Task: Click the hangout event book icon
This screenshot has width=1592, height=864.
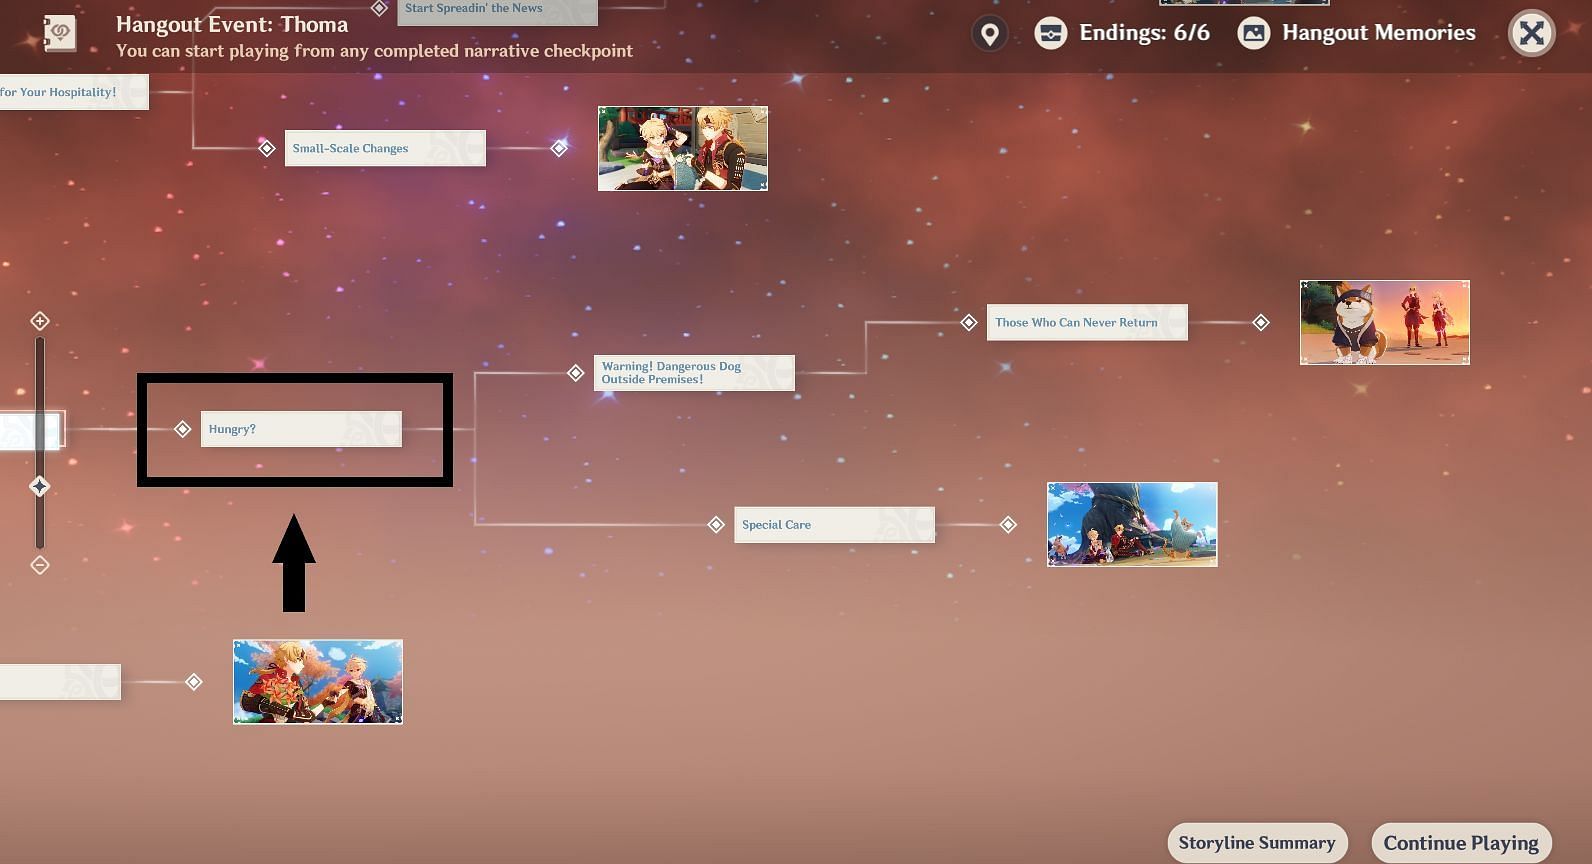Action: click(x=59, y=33)
